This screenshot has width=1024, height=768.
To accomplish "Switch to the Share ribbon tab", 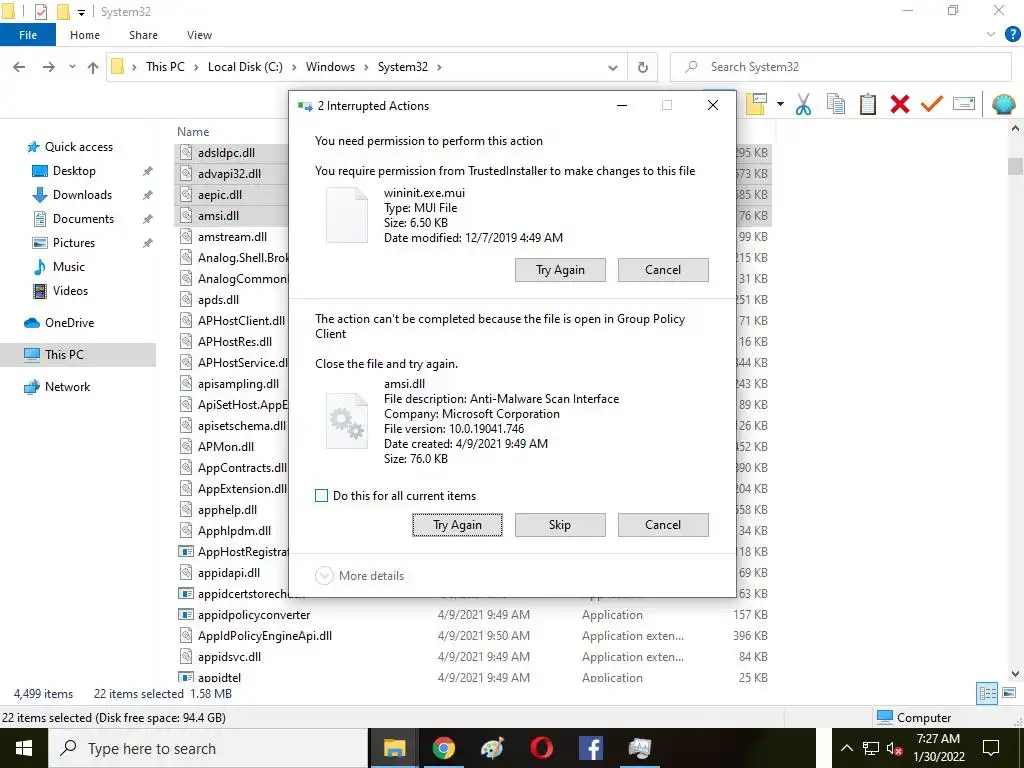I will (x=143, y=35).
